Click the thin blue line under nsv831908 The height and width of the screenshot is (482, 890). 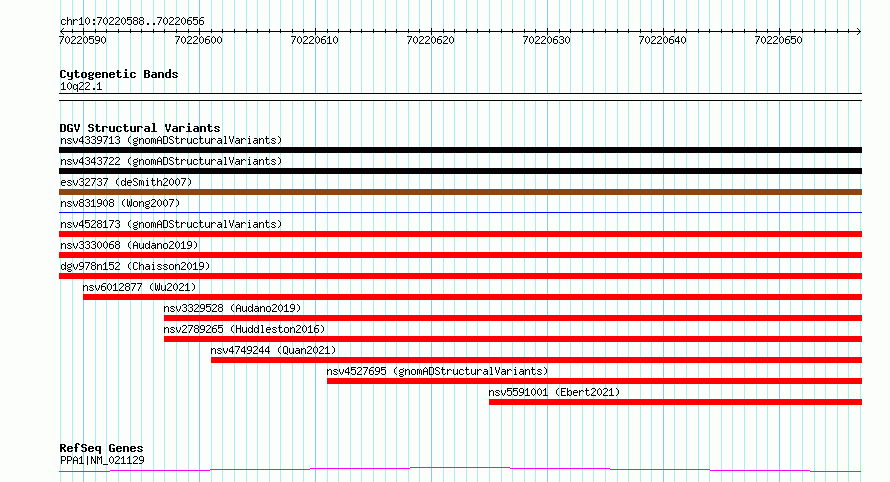tap(460, 213)
